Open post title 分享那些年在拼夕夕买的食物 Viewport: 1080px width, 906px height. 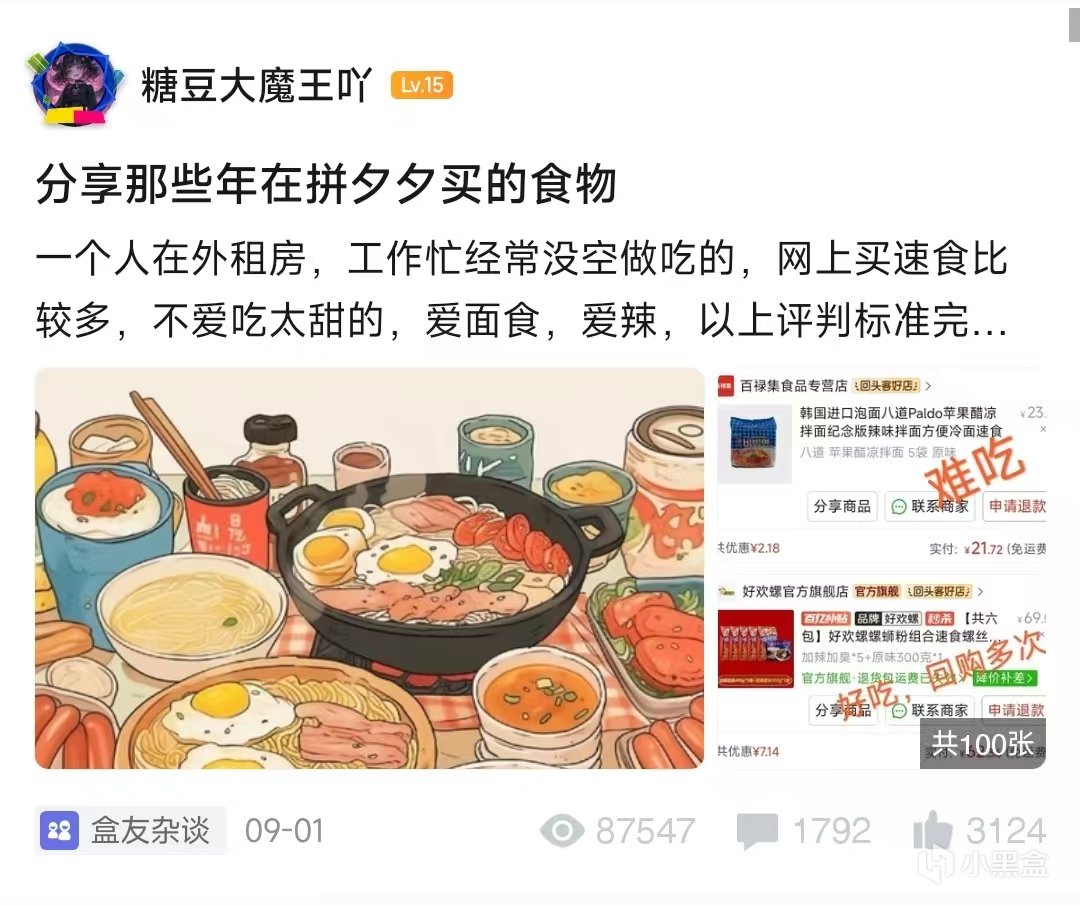(x=326, y=184)
